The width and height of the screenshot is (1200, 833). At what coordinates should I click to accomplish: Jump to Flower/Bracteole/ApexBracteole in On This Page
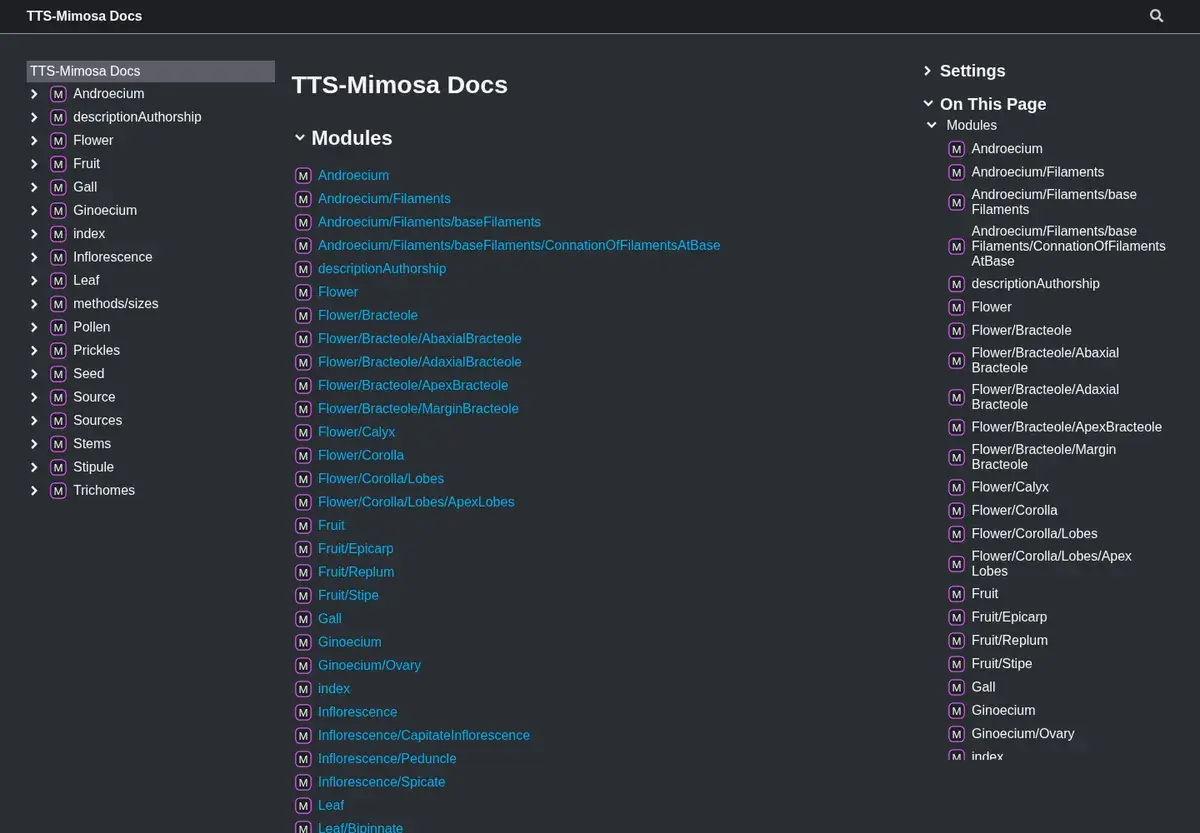(1067, 427)
